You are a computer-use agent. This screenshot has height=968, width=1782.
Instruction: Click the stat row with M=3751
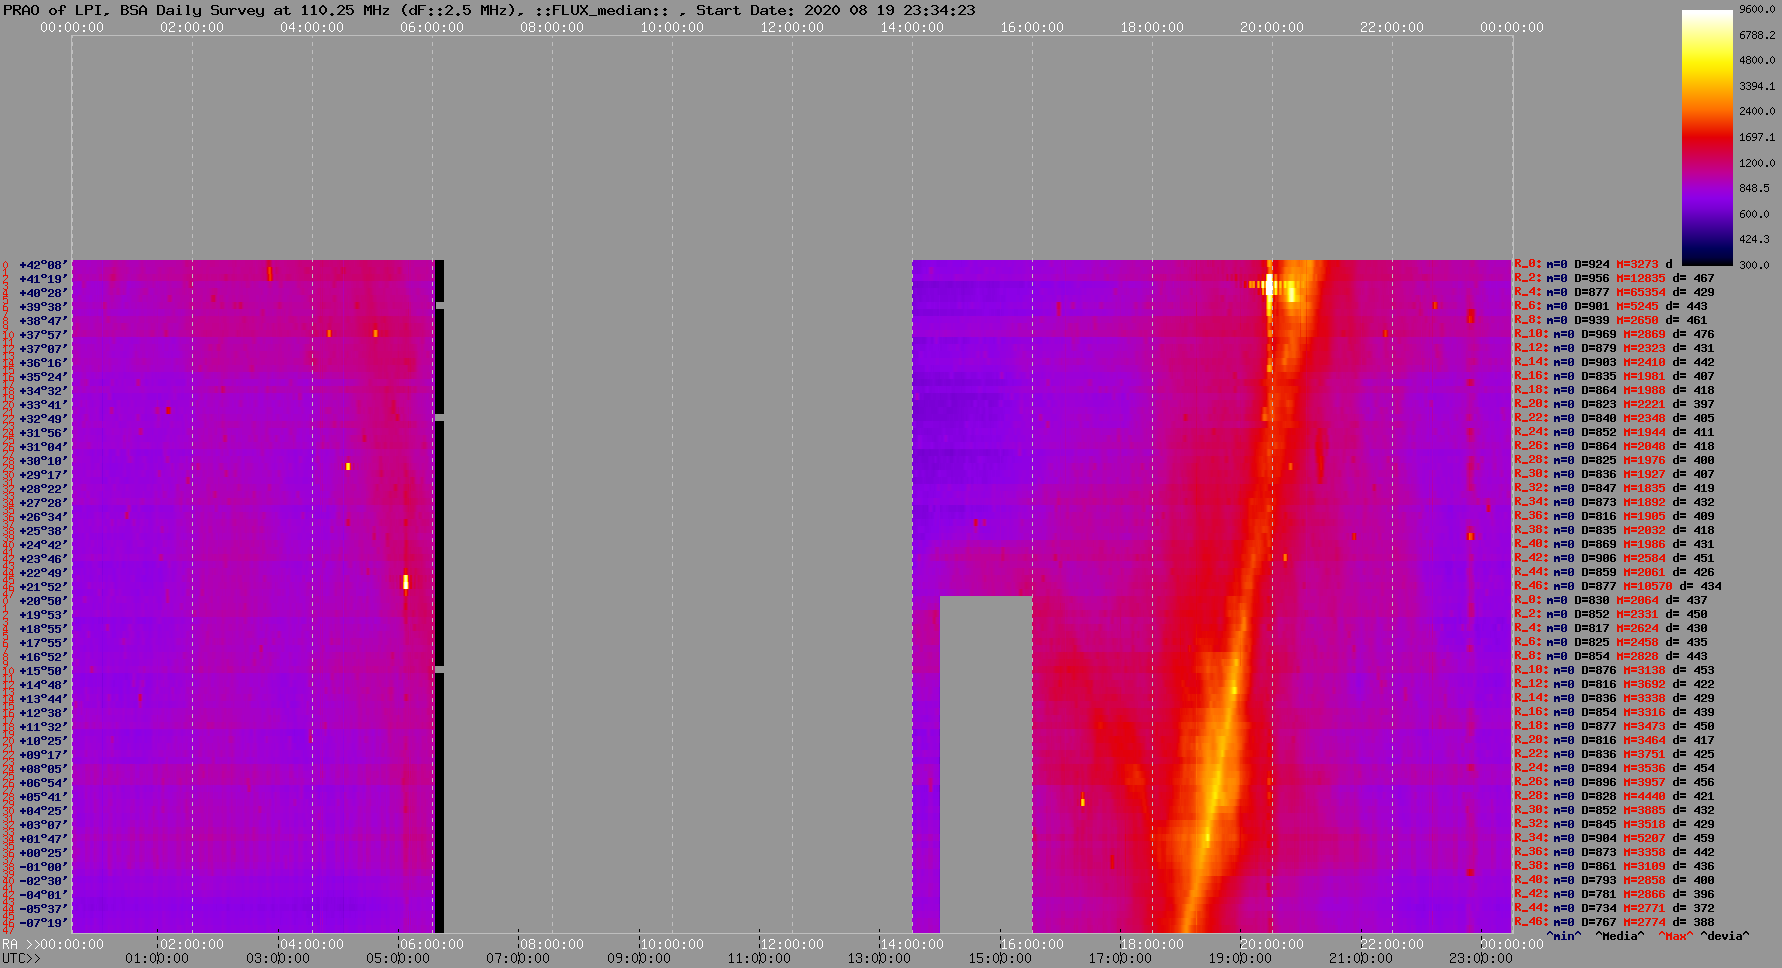[1614, 754]
